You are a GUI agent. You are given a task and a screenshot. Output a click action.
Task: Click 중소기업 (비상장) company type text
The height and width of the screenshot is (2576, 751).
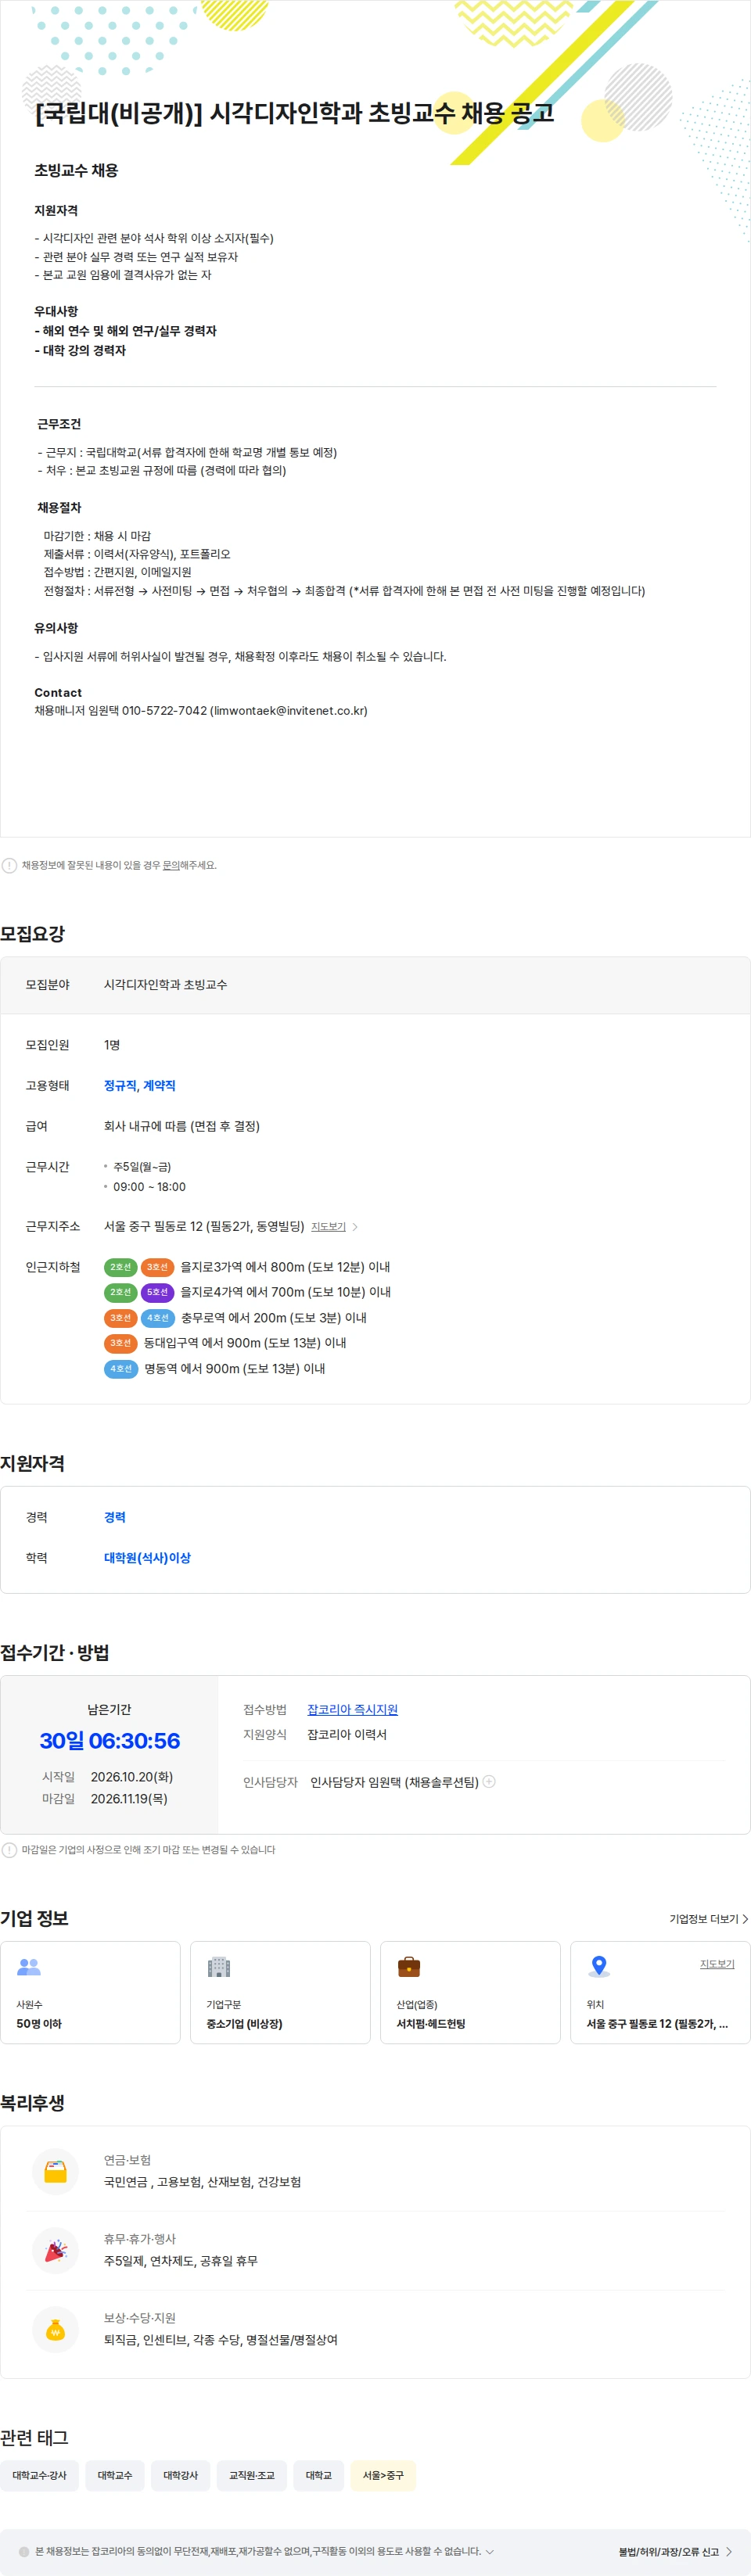(244, 2023)
